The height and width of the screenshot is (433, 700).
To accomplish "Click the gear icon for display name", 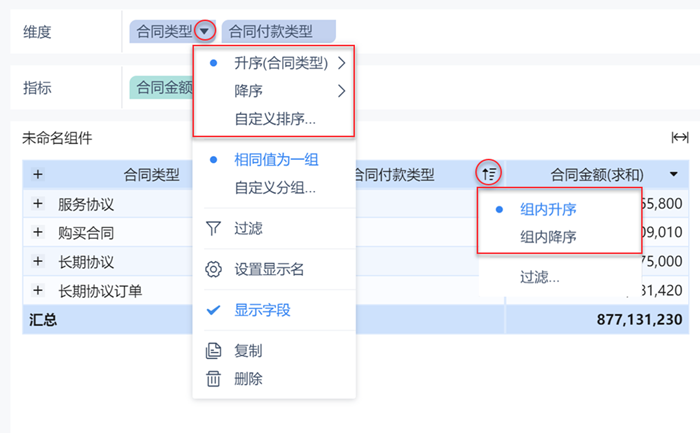I will tap(212, 269).
